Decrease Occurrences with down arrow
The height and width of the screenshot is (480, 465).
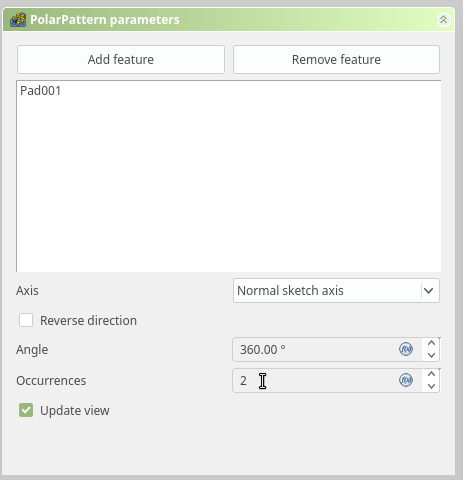(x=431, y=386)
